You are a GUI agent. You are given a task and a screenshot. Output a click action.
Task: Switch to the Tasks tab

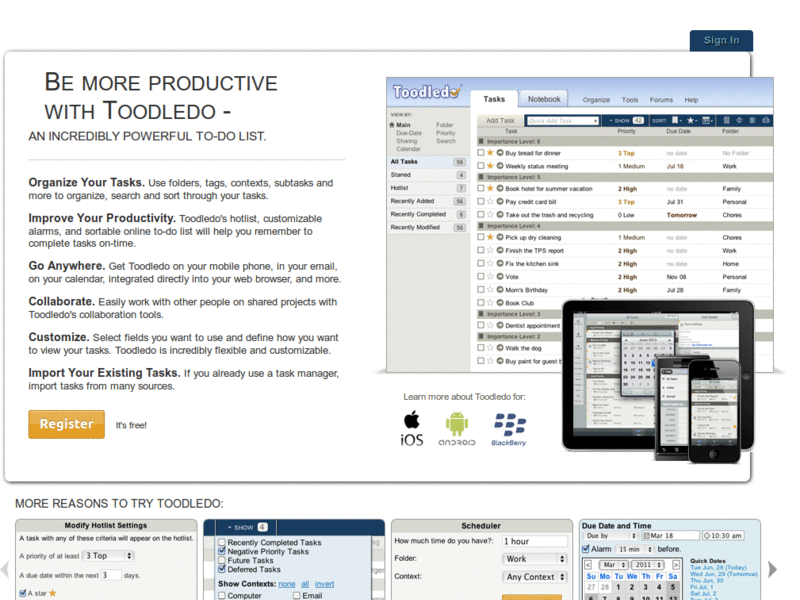point(494,99)
